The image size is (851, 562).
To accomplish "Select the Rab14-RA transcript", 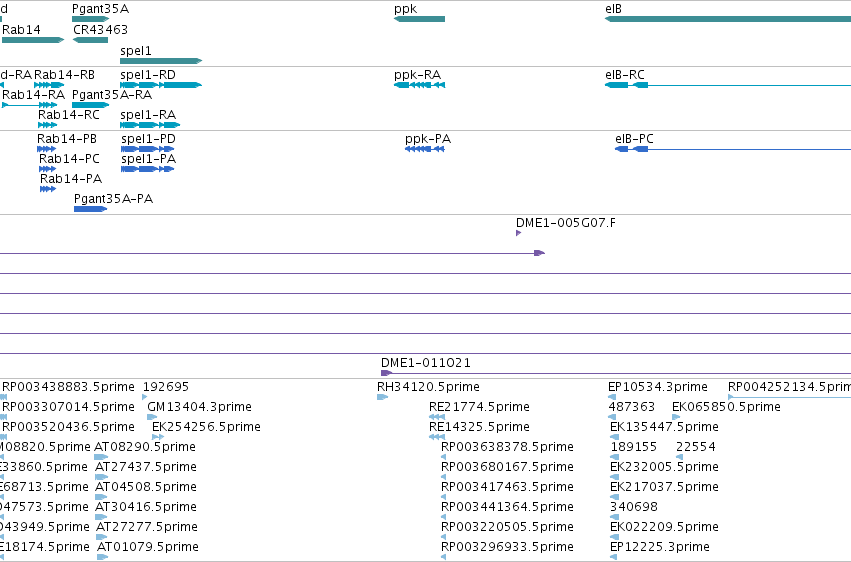I will (29, 105).
